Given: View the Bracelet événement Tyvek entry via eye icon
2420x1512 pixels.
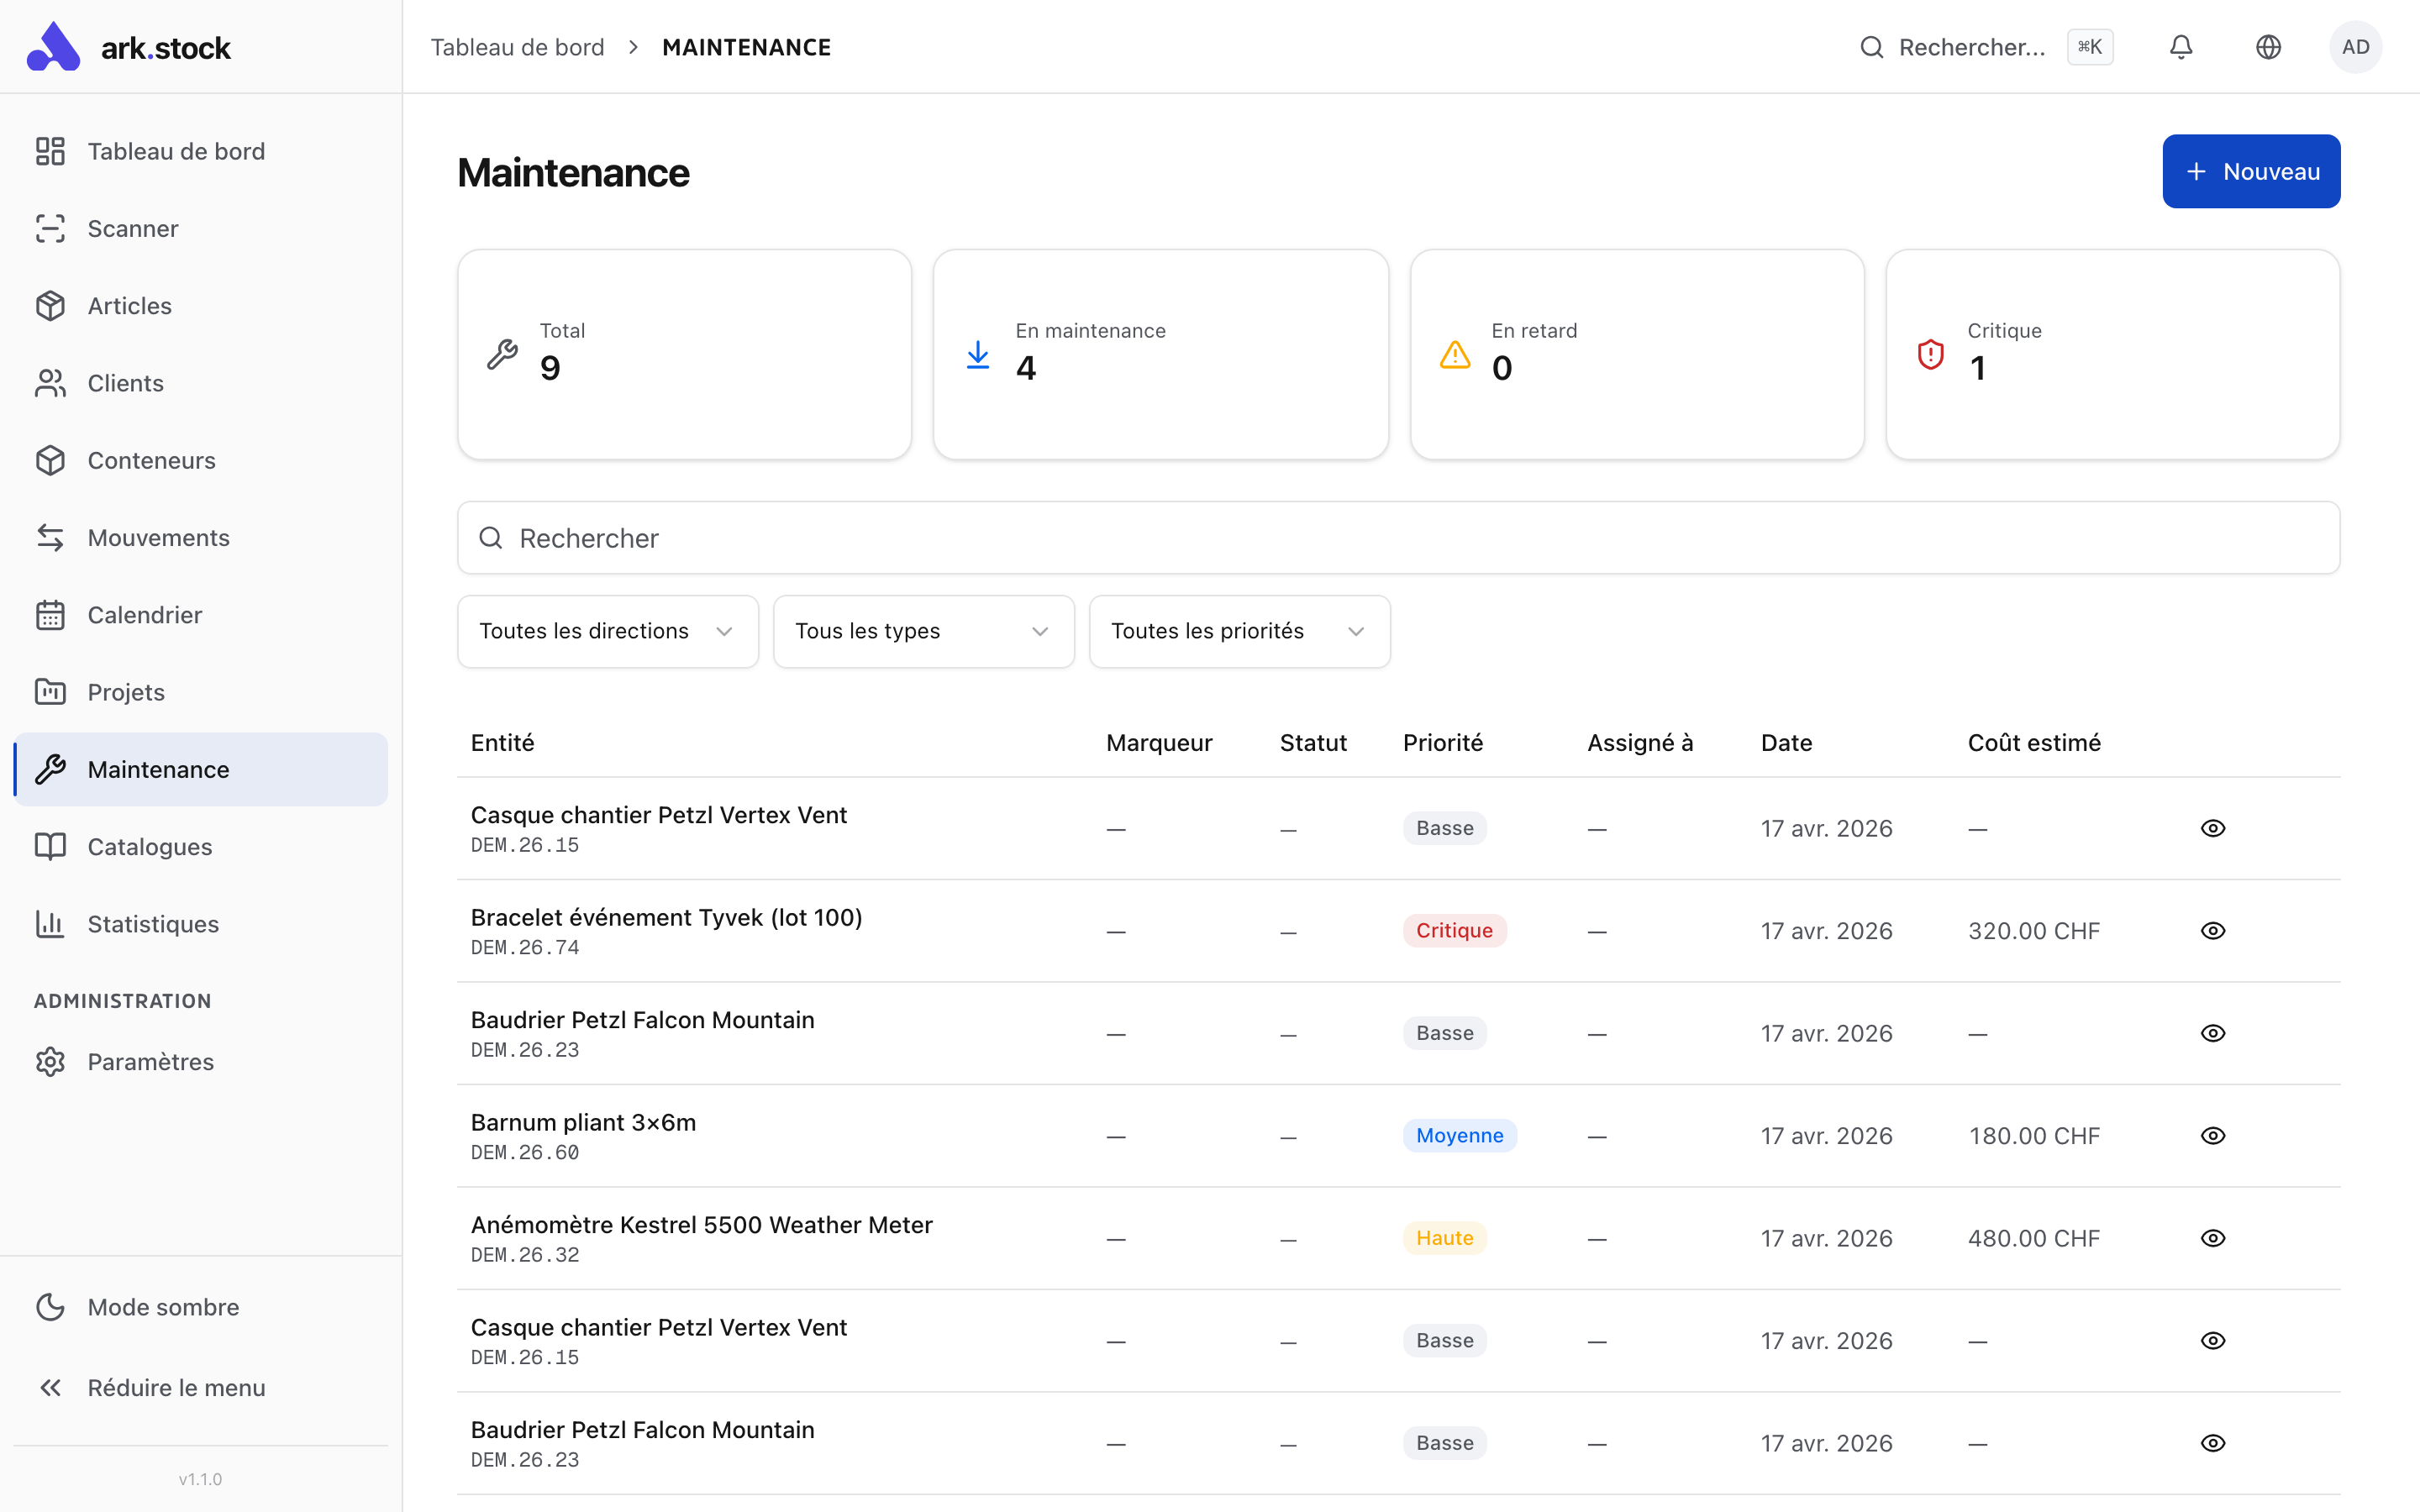Looking at the screenshot, I should coord(2212,930).
